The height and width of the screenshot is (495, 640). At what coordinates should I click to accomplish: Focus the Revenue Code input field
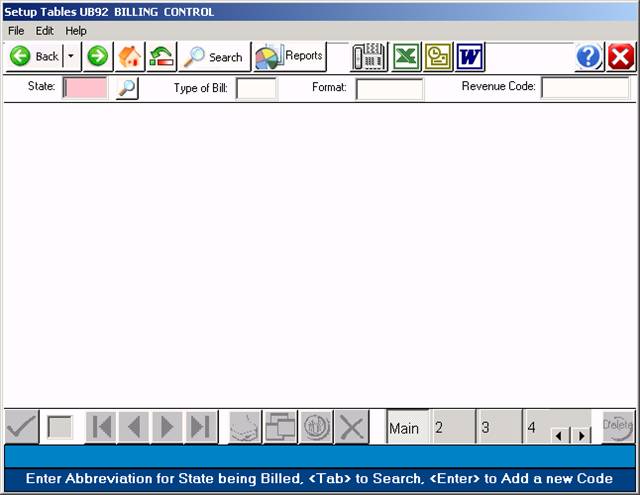click(585, 88)
